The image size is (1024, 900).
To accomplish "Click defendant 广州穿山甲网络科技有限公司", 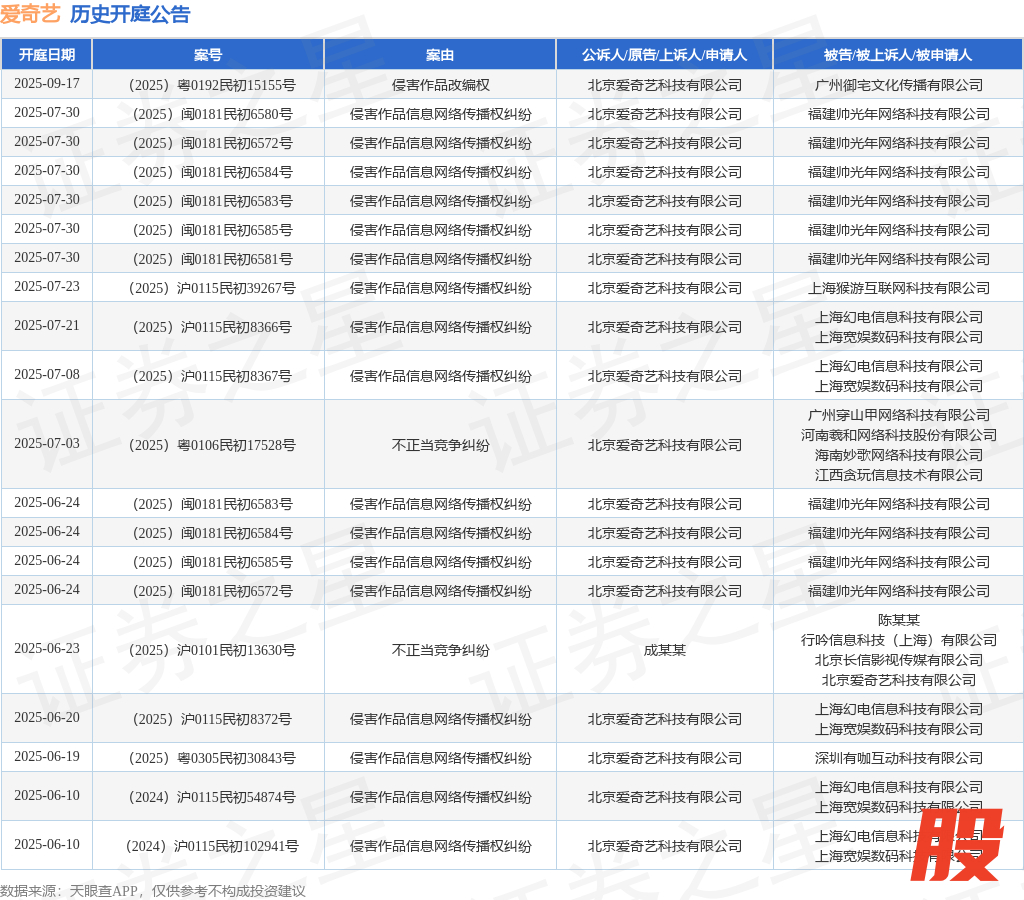I will point(898,415).
